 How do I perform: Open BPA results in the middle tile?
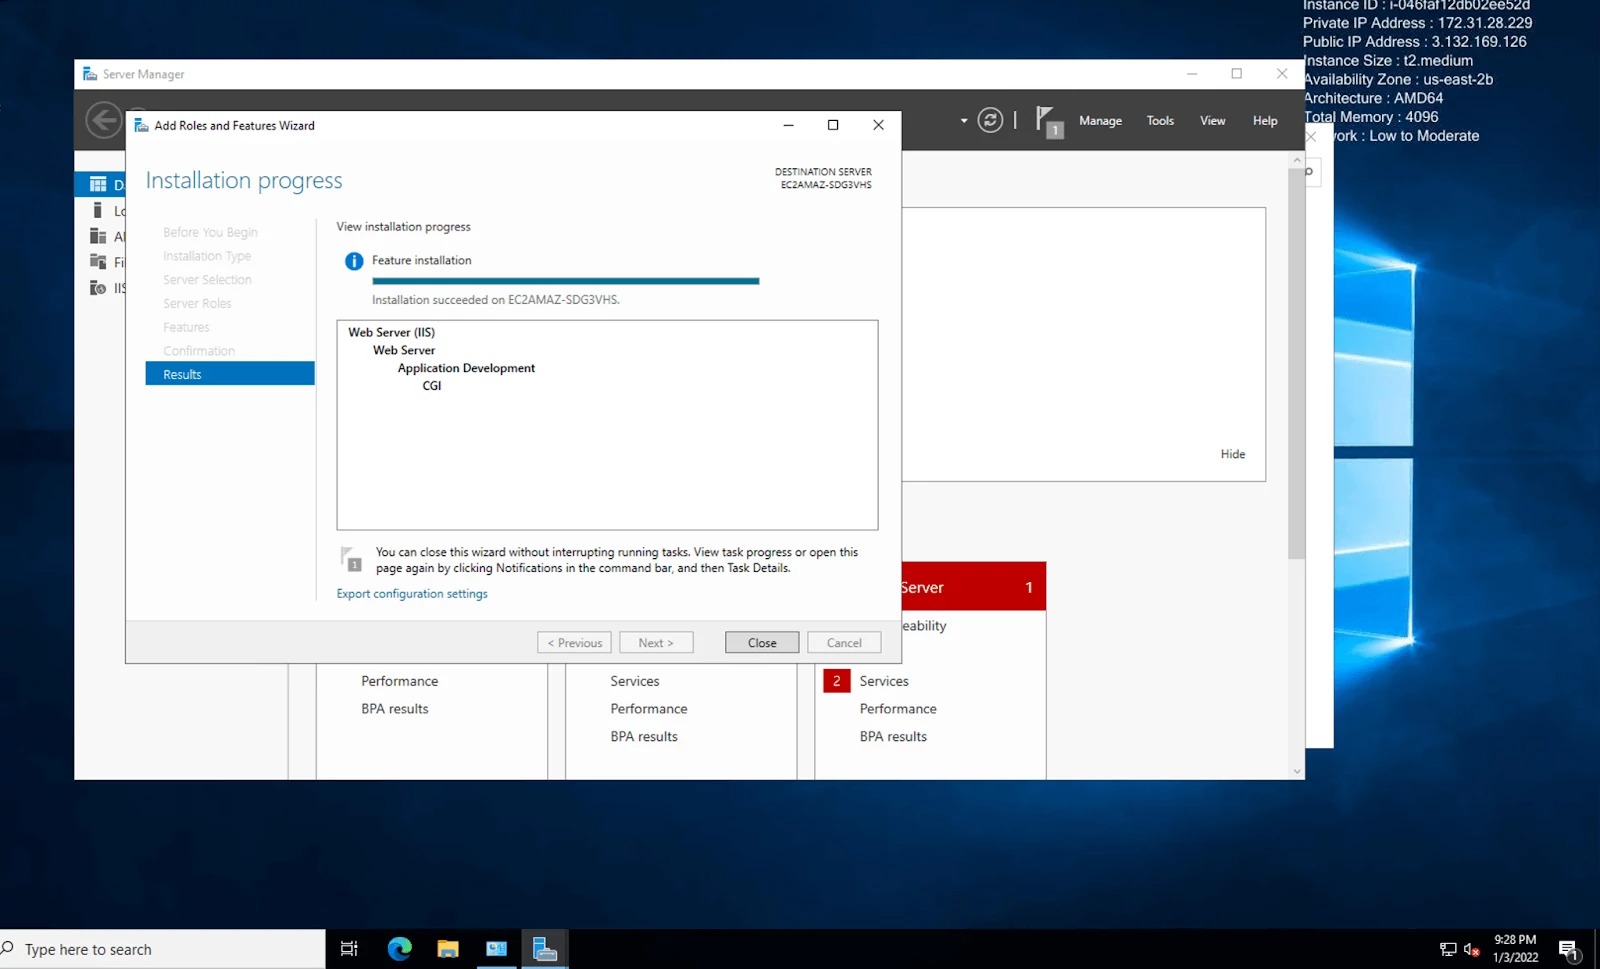coord(644,737)
